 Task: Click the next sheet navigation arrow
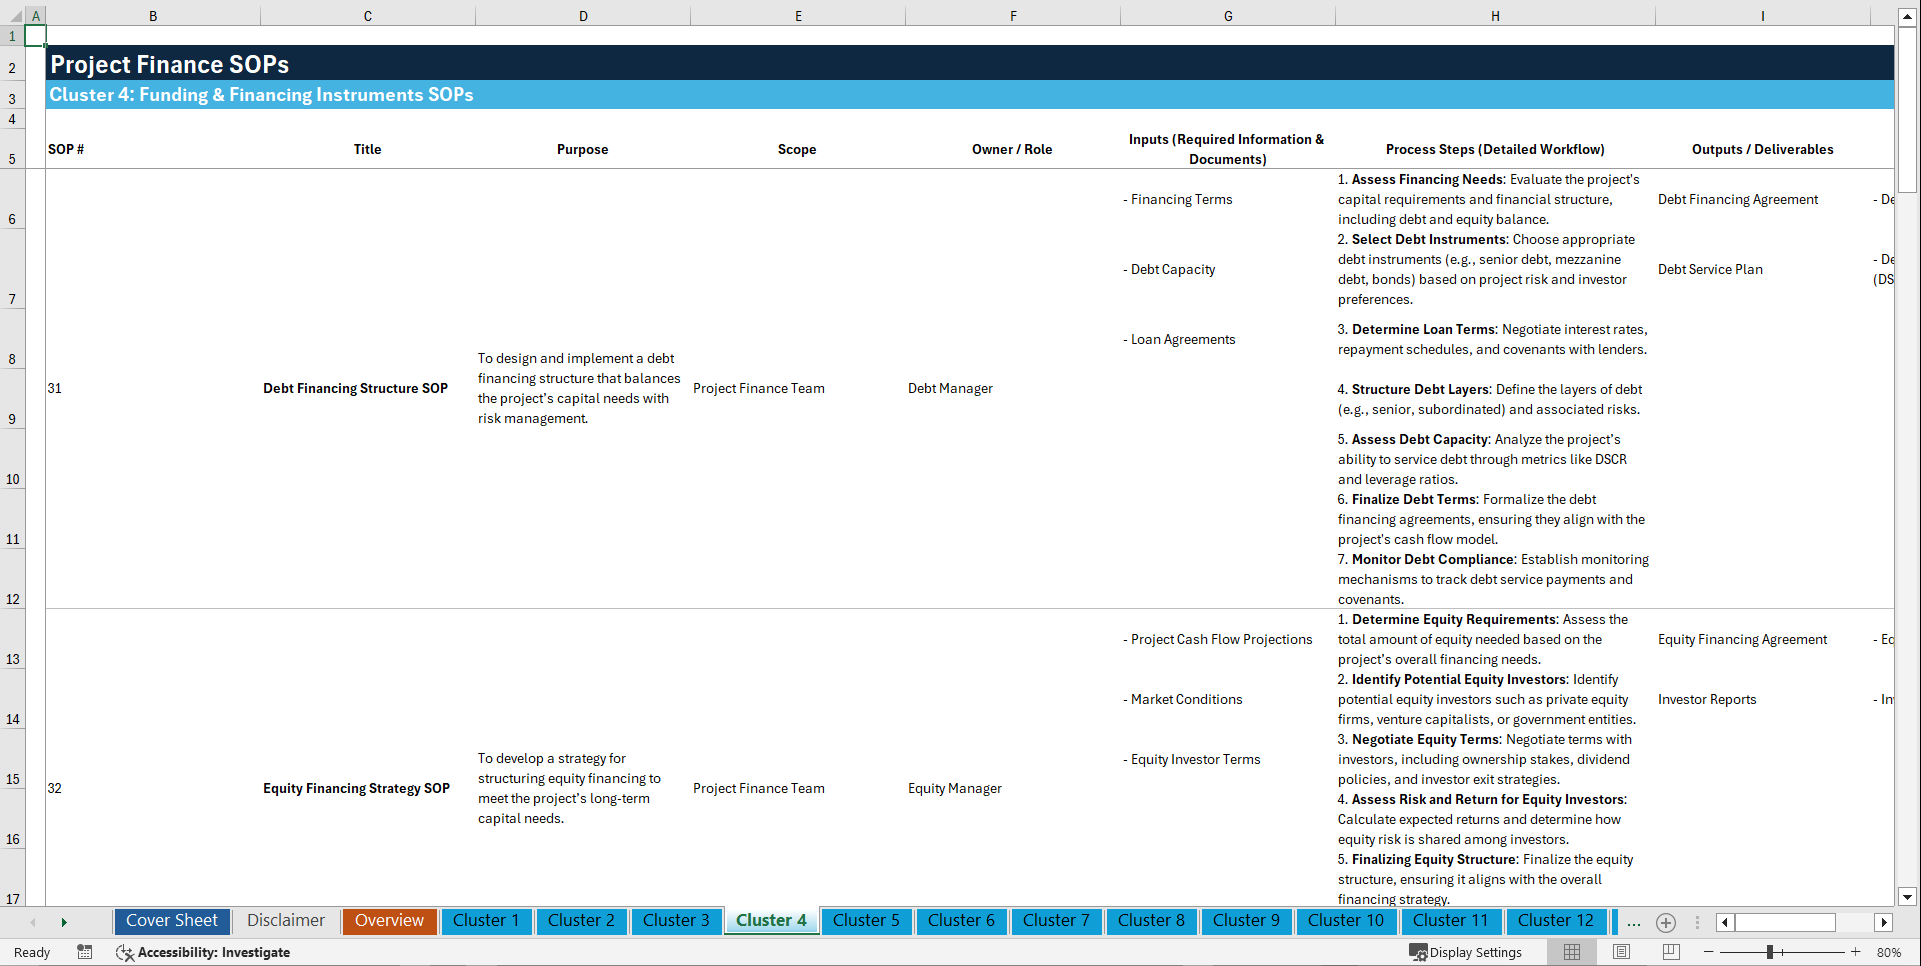(64, 922)
